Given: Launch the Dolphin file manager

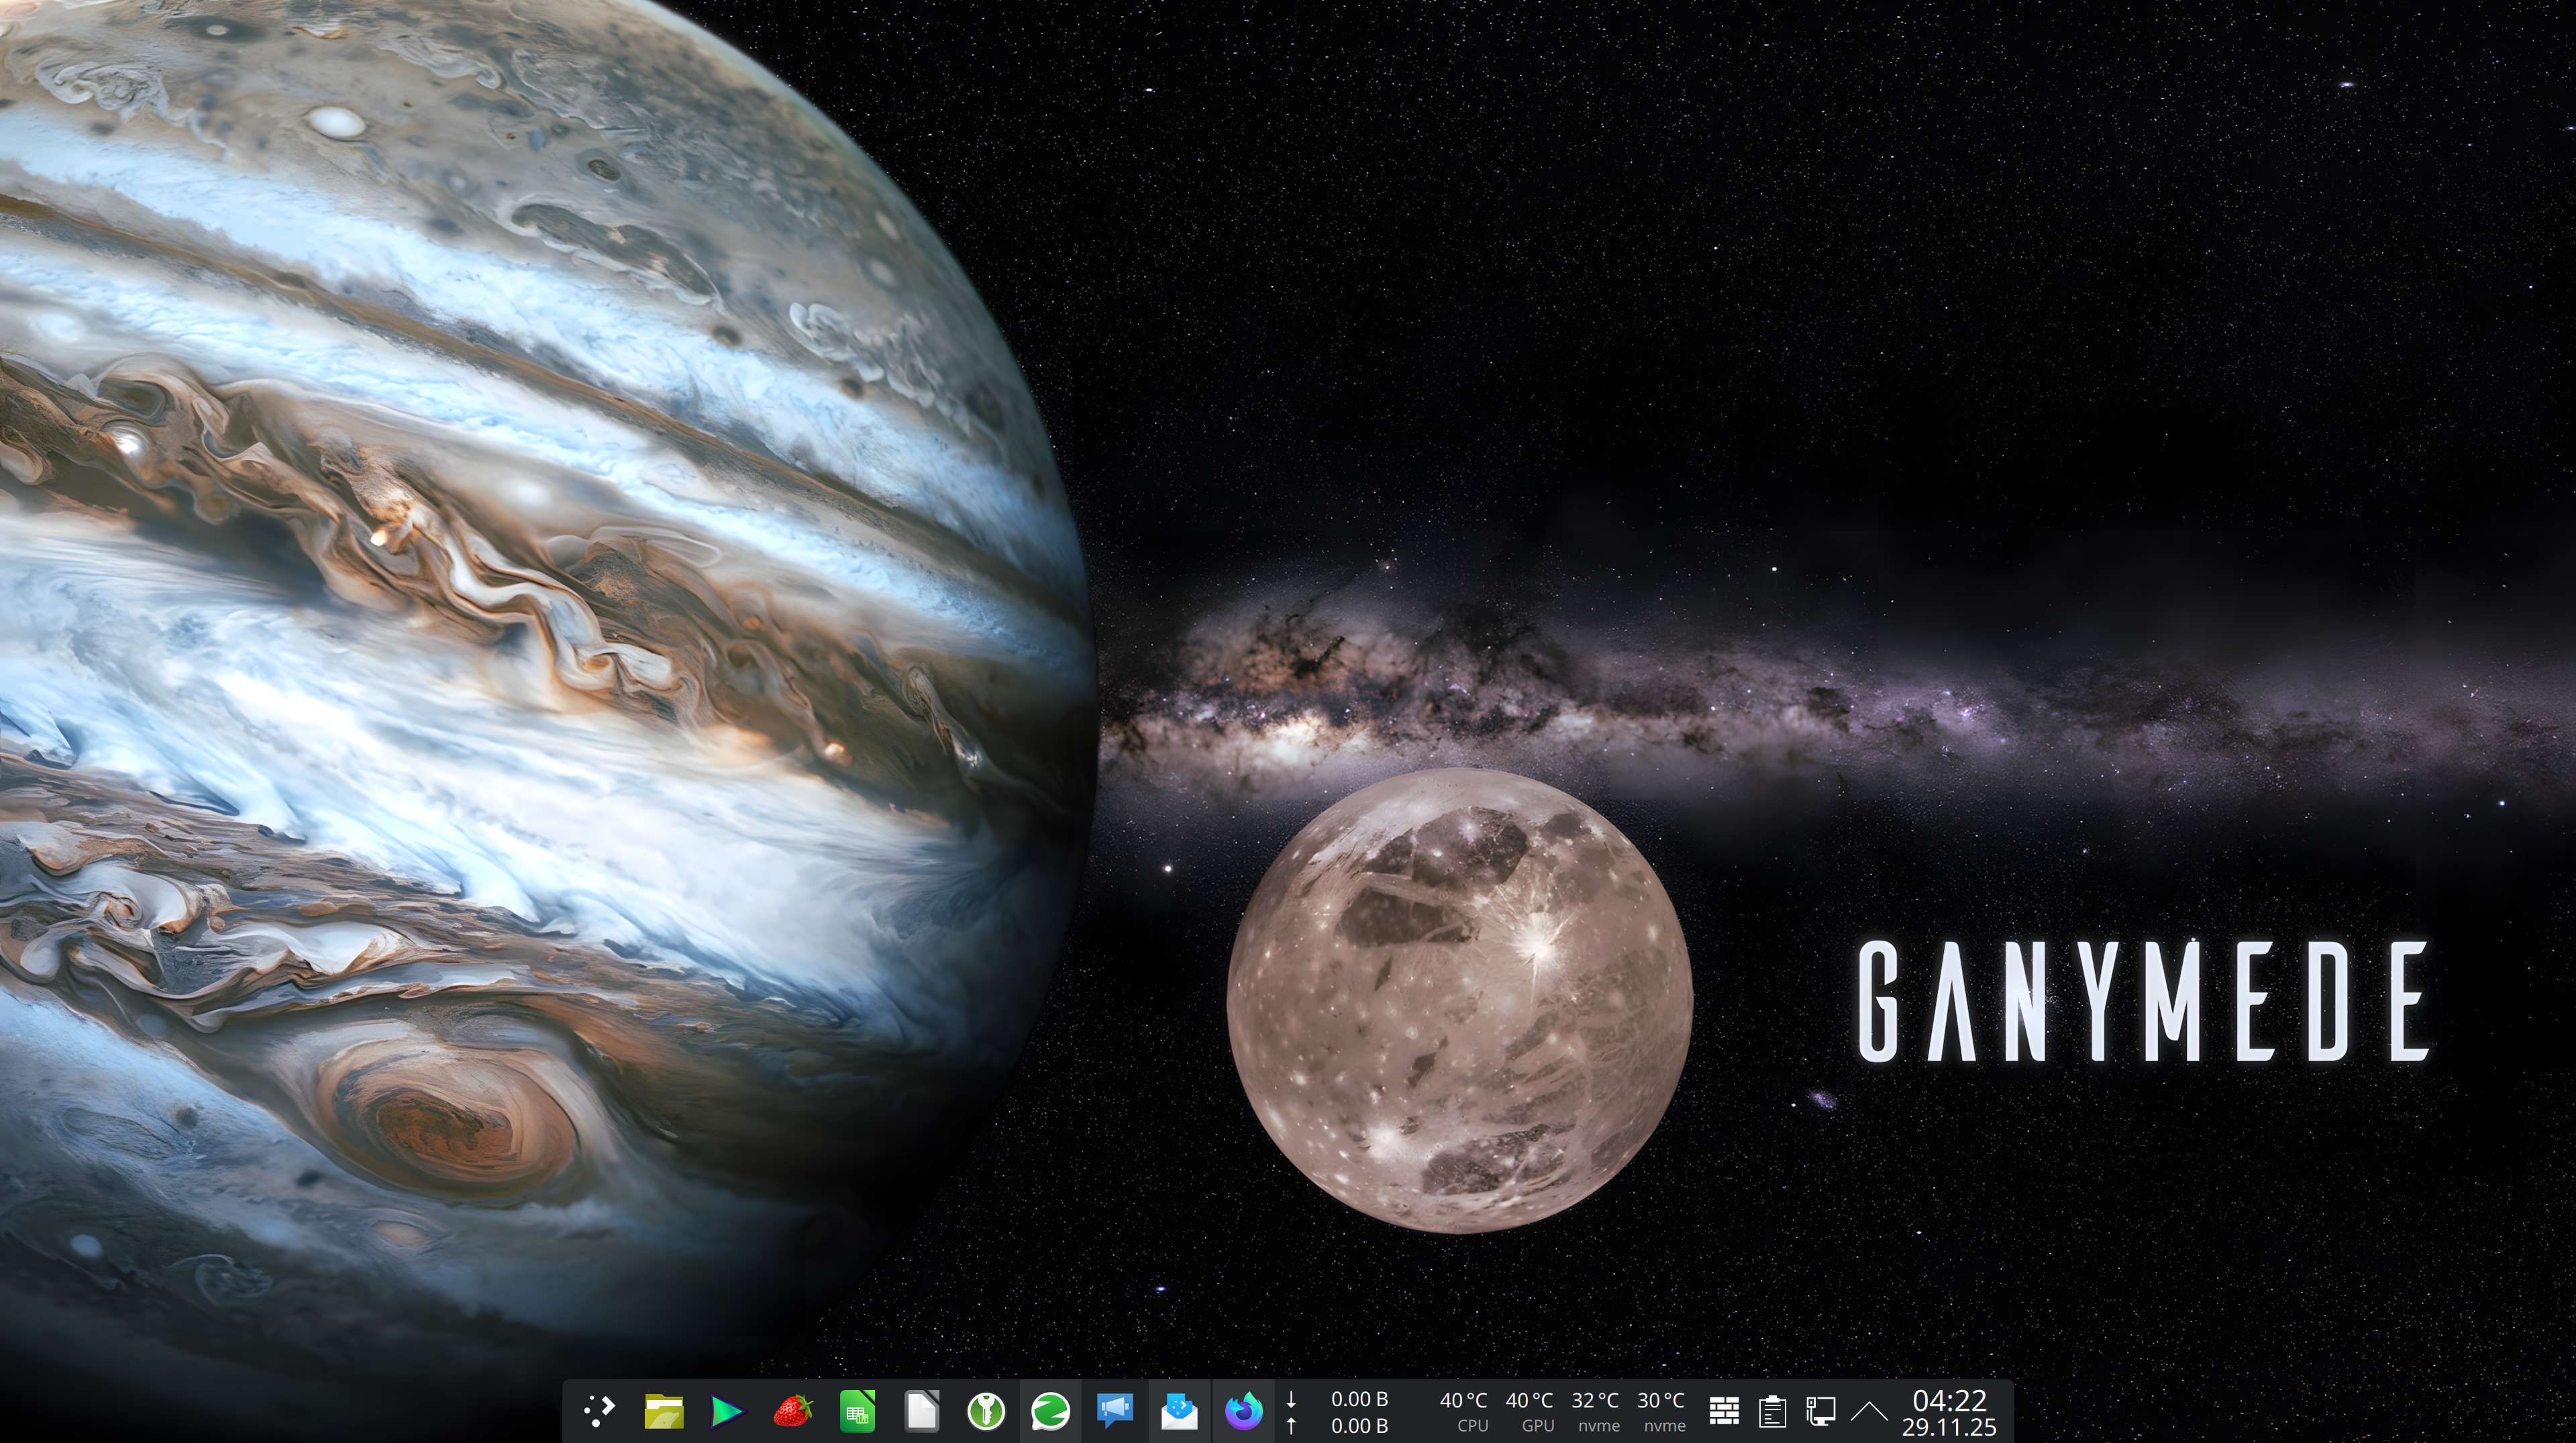Looking at the screenshot, I should coord(663,1411).
